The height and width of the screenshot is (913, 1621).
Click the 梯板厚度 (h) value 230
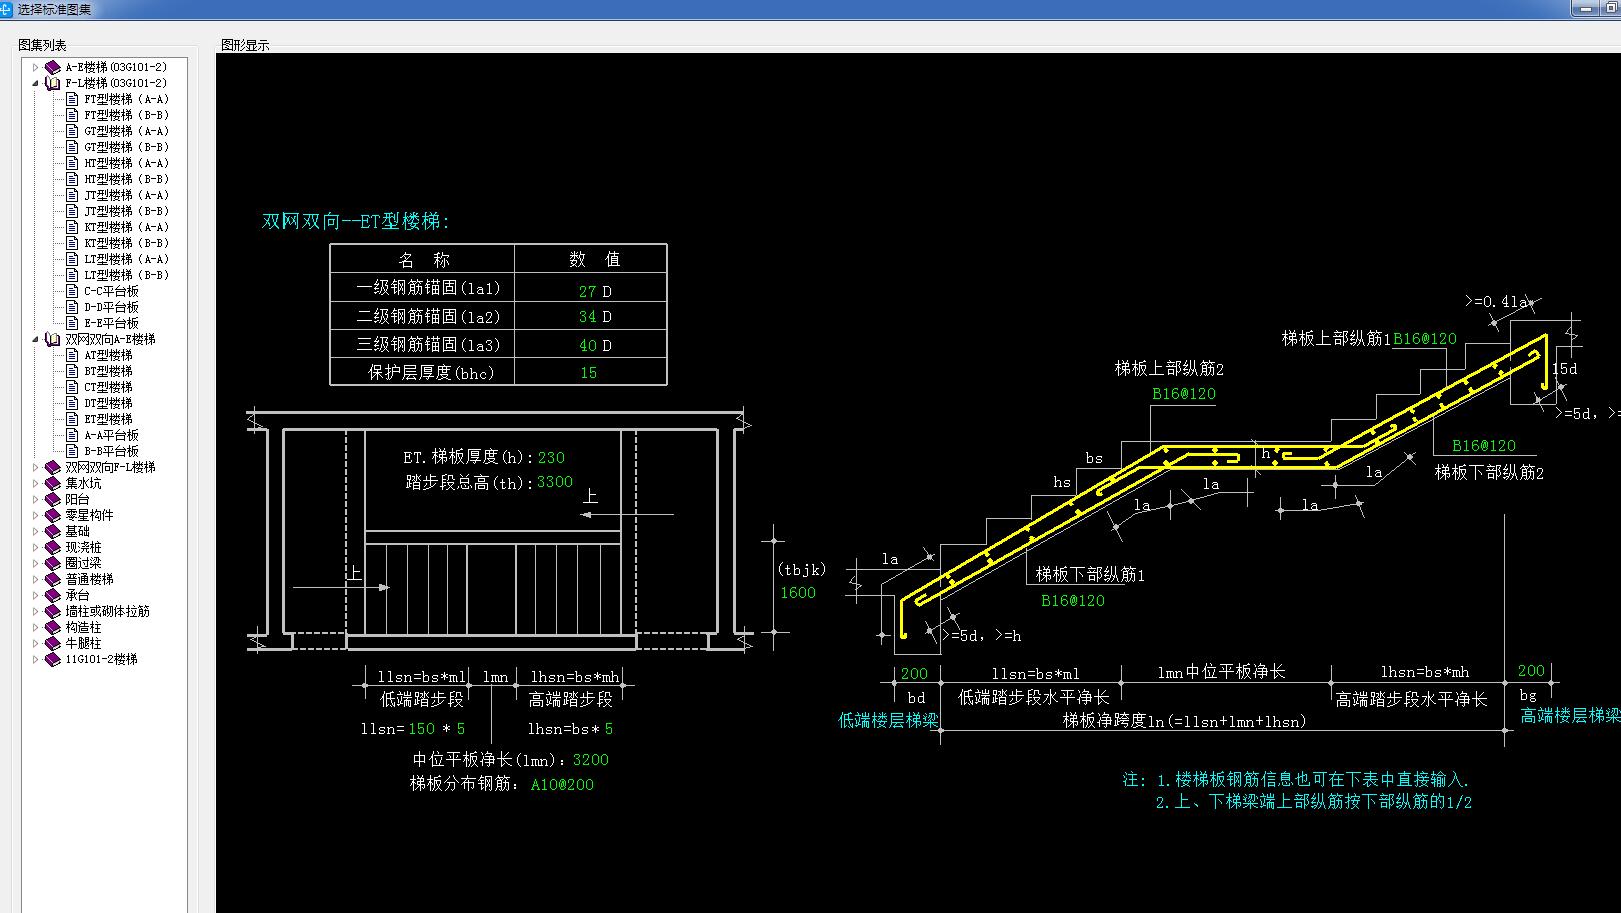(551, 458)
